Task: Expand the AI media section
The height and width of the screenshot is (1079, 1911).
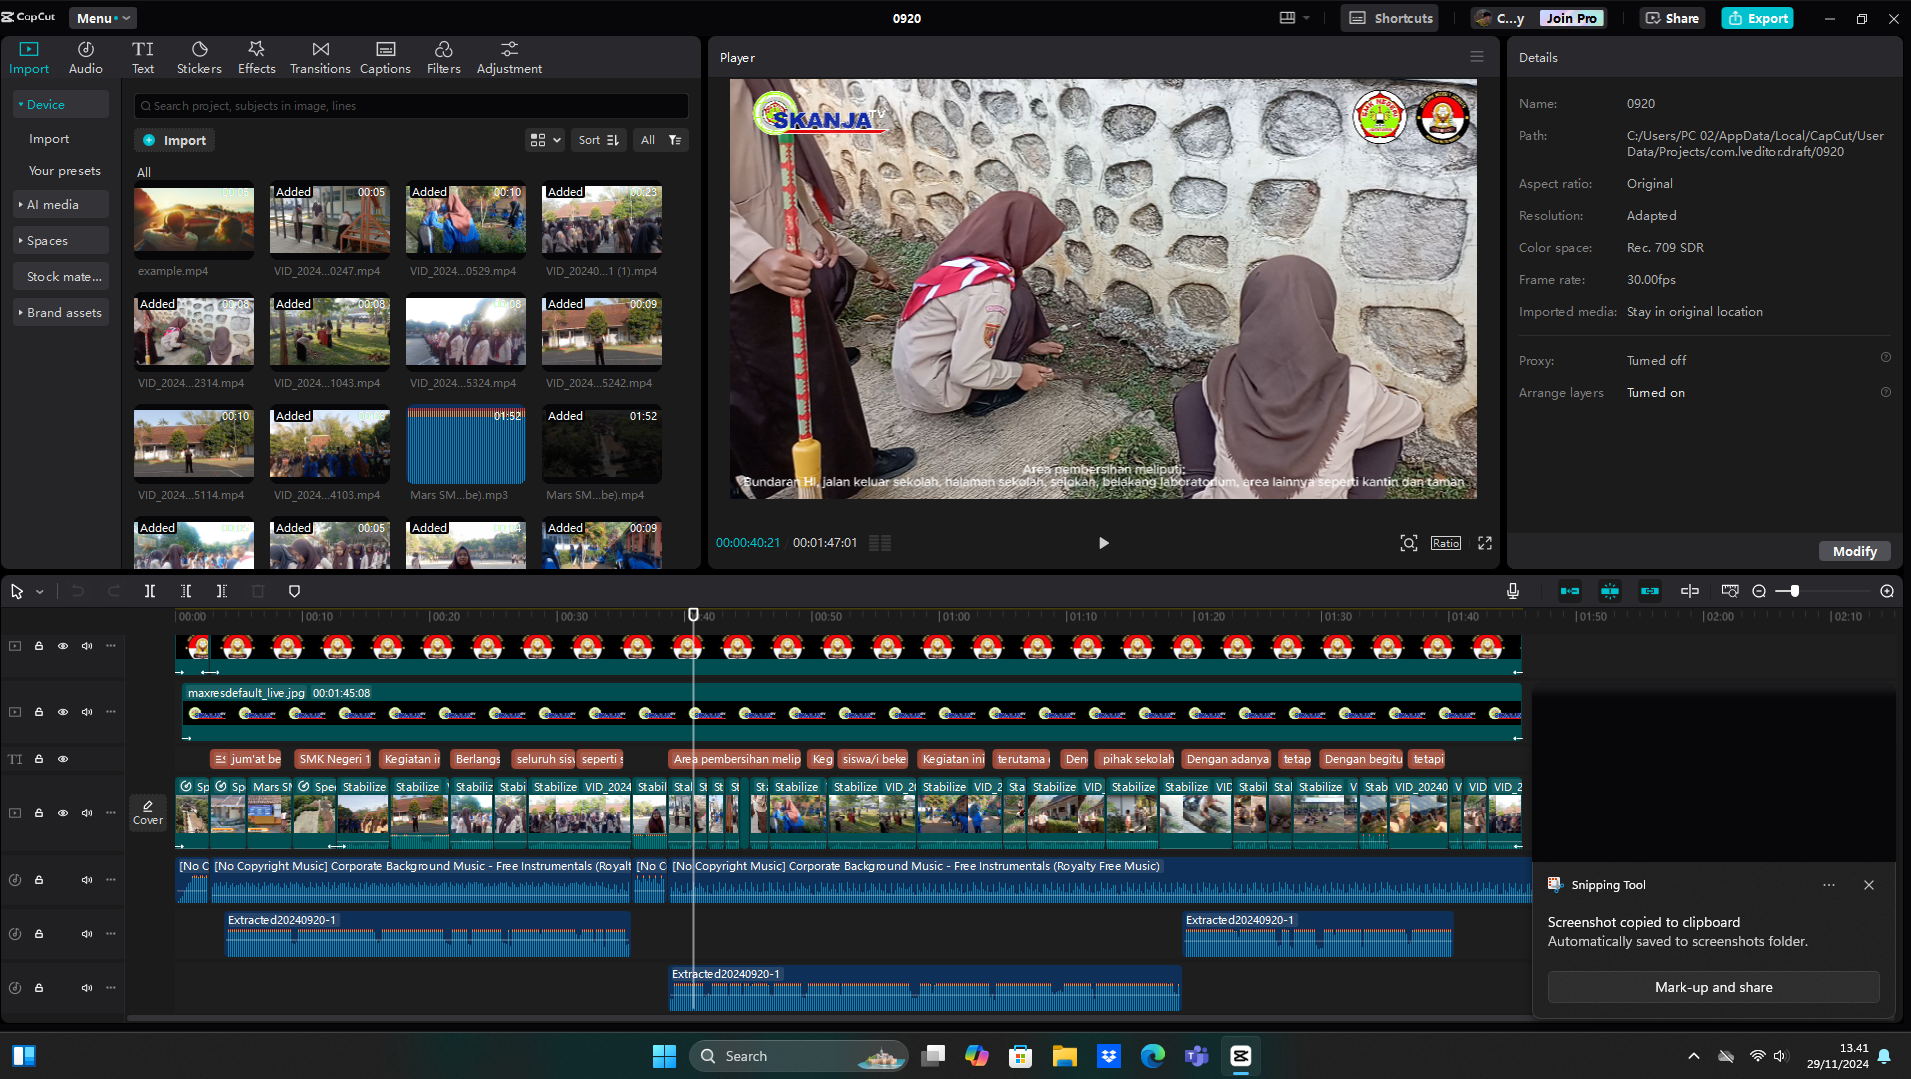Action: (x=60, y=204)
